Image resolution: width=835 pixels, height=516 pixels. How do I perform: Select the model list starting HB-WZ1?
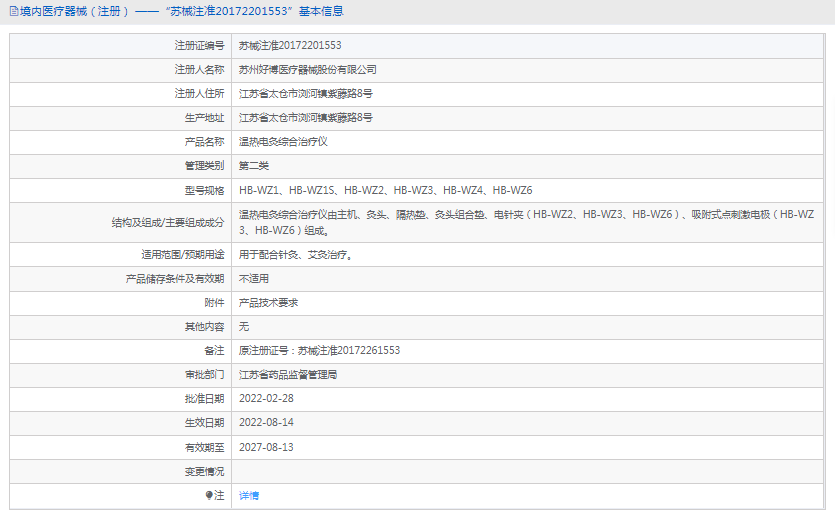(x=386, y=190)
